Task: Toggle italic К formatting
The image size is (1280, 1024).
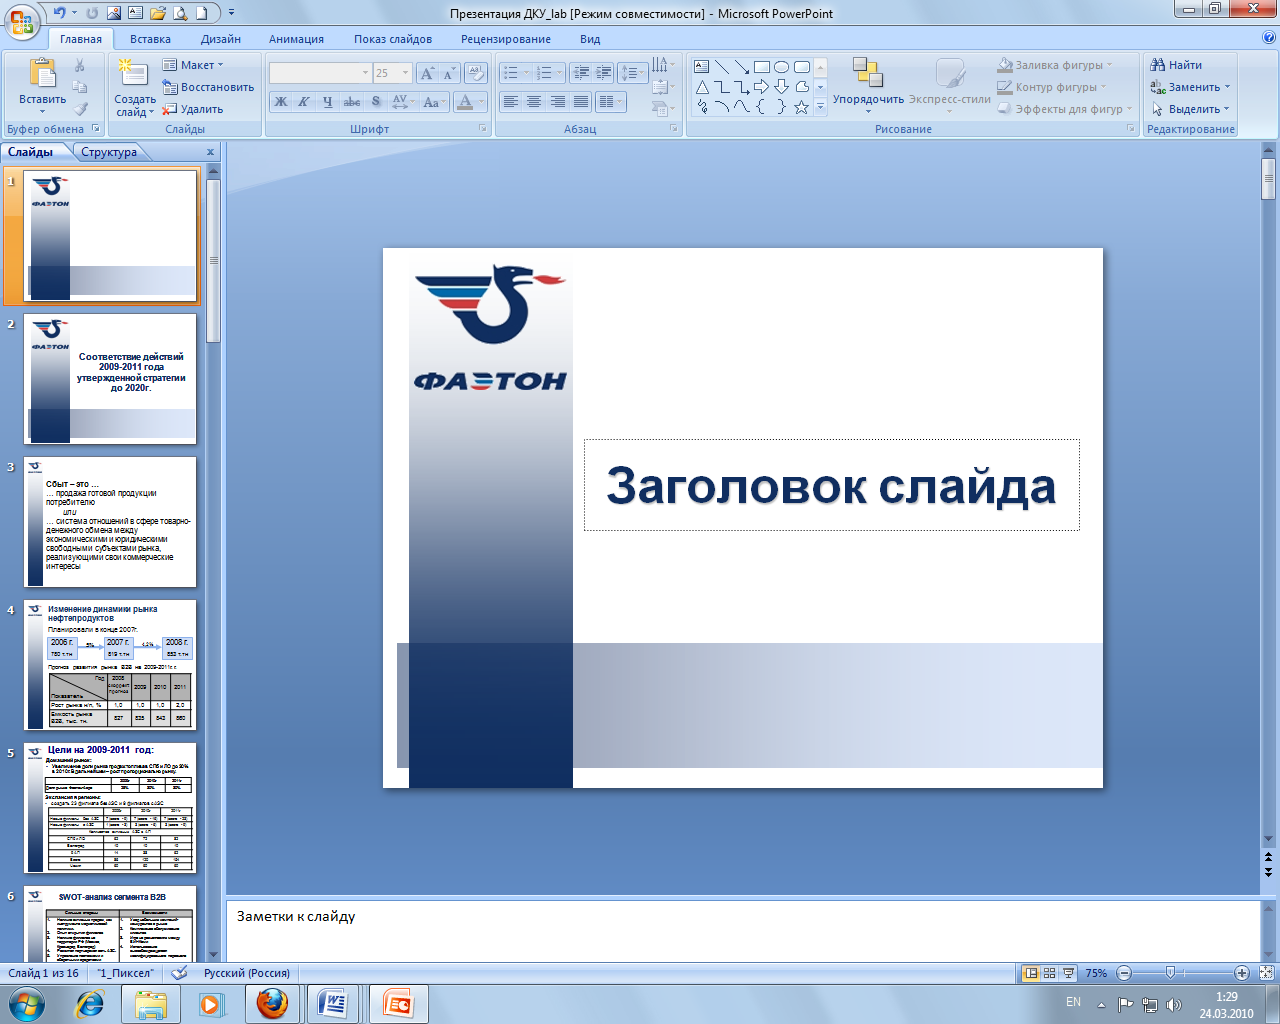Action: [x=304, y=102]
